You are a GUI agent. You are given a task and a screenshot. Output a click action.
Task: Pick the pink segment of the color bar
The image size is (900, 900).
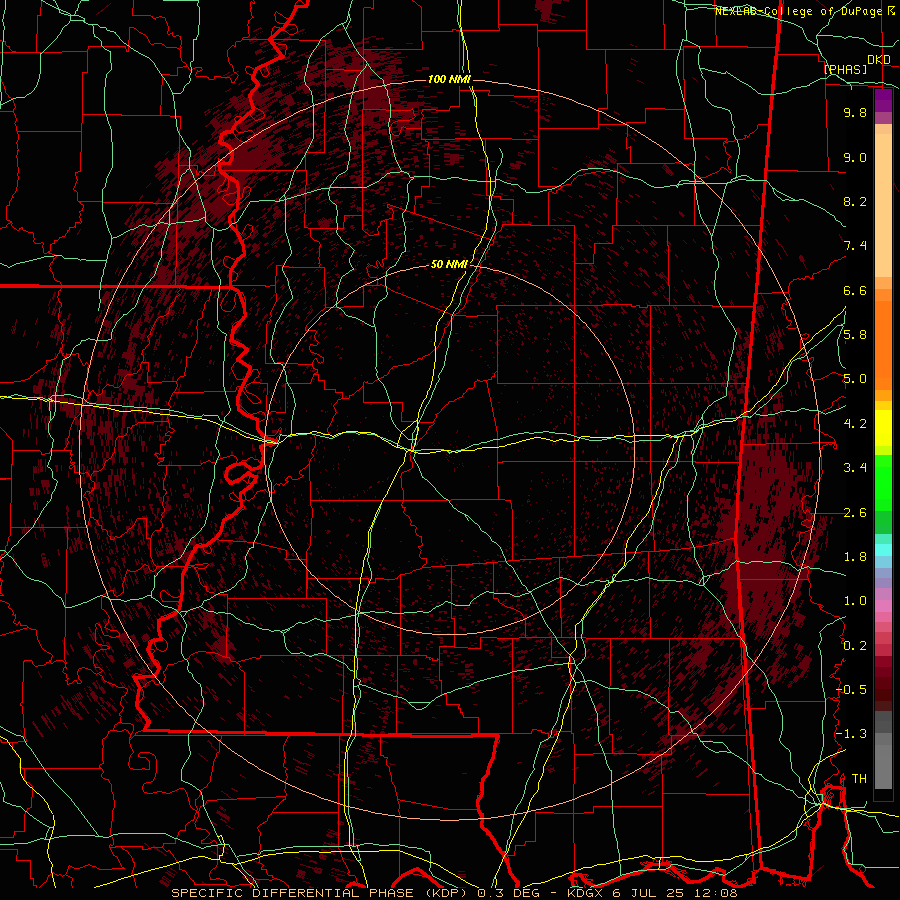(883, 606)
